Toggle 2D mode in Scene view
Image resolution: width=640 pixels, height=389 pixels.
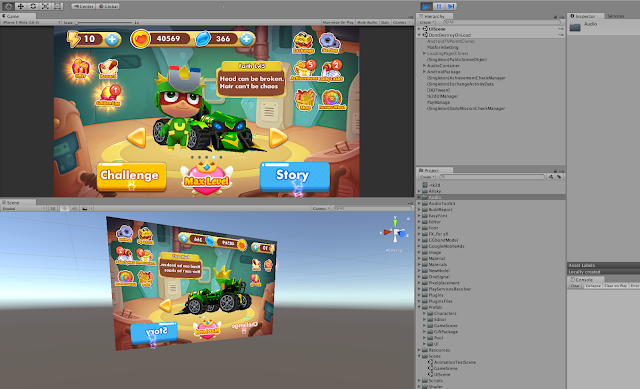[x=53, y=209]
